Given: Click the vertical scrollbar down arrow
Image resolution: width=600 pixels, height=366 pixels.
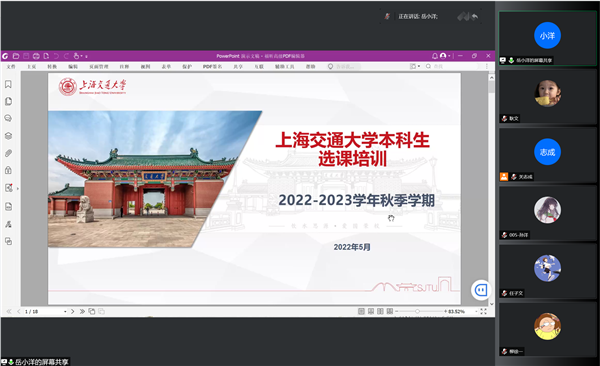Looking at the screenshot, I should [x=491, y=304].
